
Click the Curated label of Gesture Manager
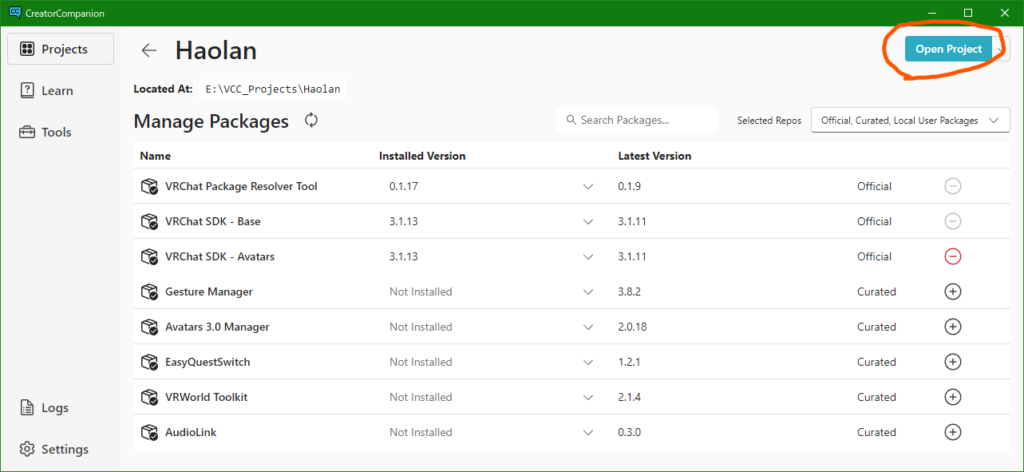[876, 292]
